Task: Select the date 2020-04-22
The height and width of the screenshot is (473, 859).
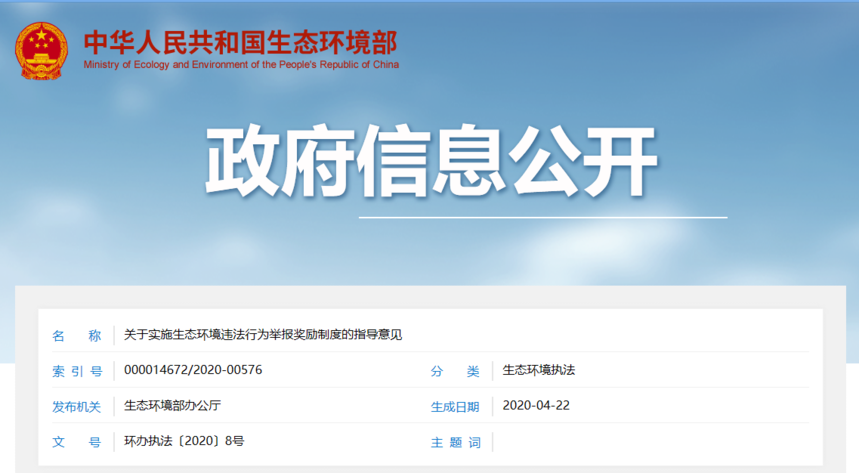Action: pos(536,406)
